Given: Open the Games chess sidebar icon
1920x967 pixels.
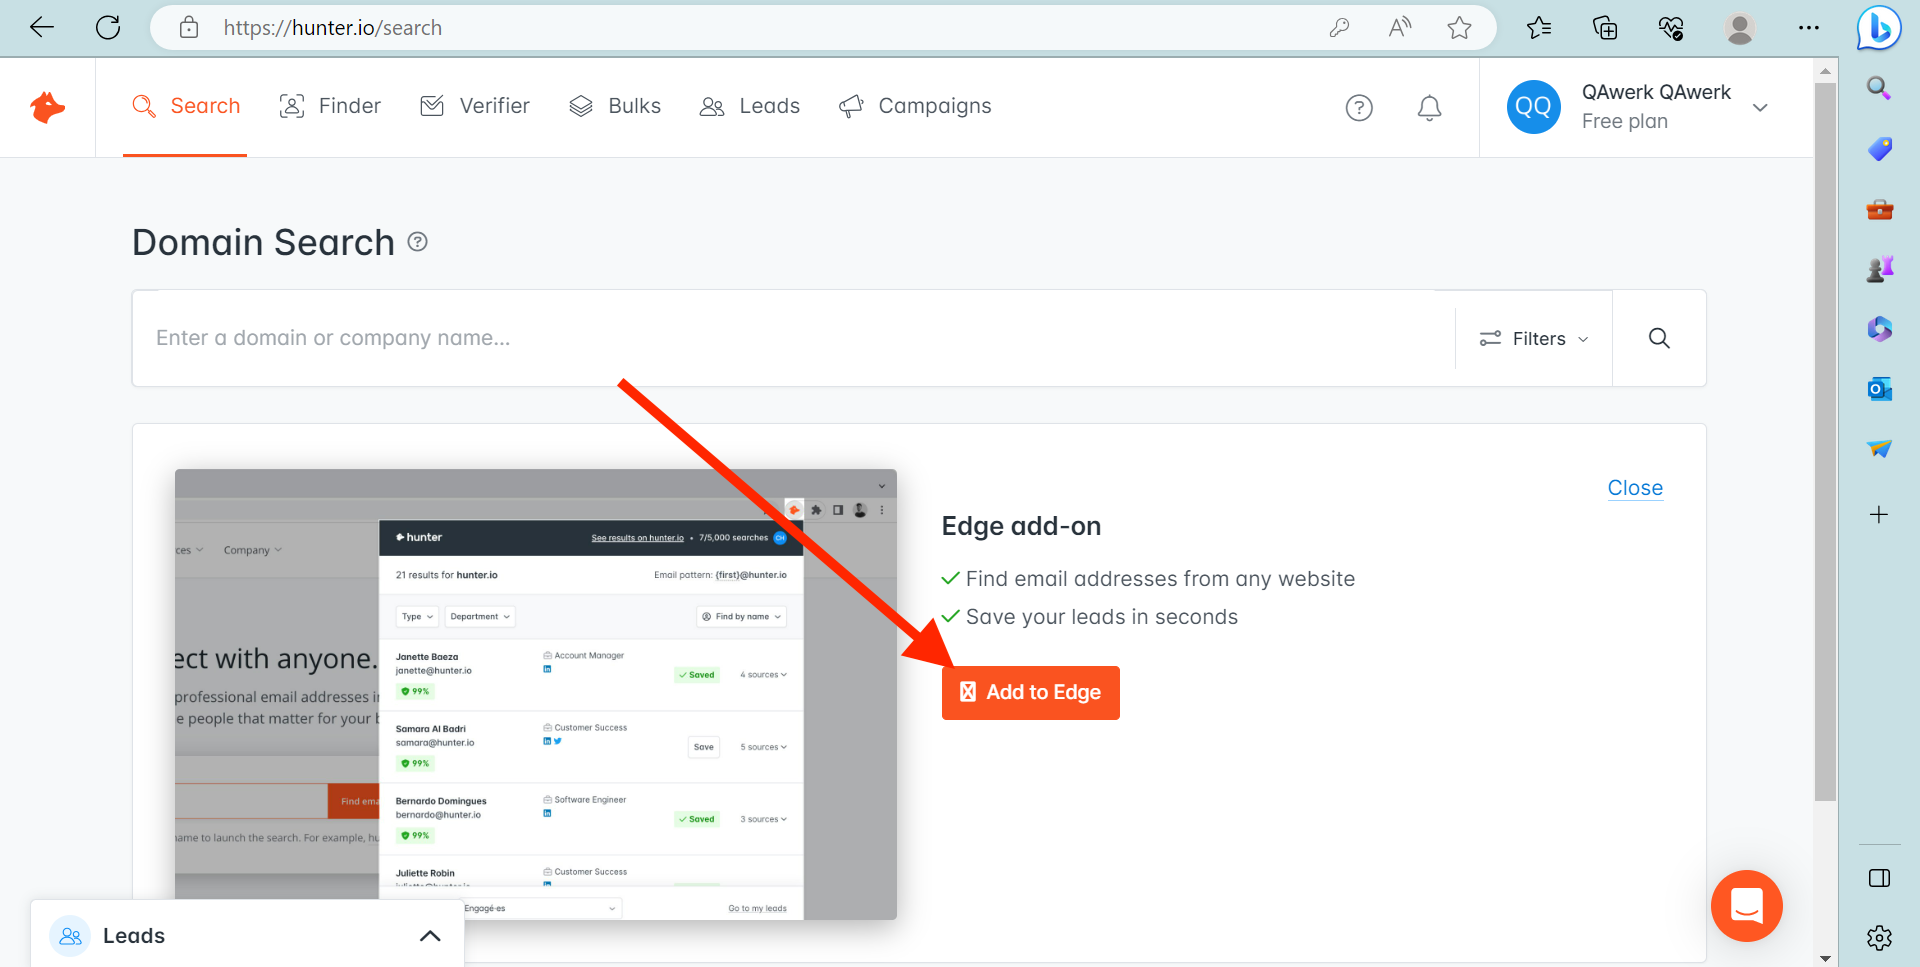Looking at the screenshot, I should 1879,269.
